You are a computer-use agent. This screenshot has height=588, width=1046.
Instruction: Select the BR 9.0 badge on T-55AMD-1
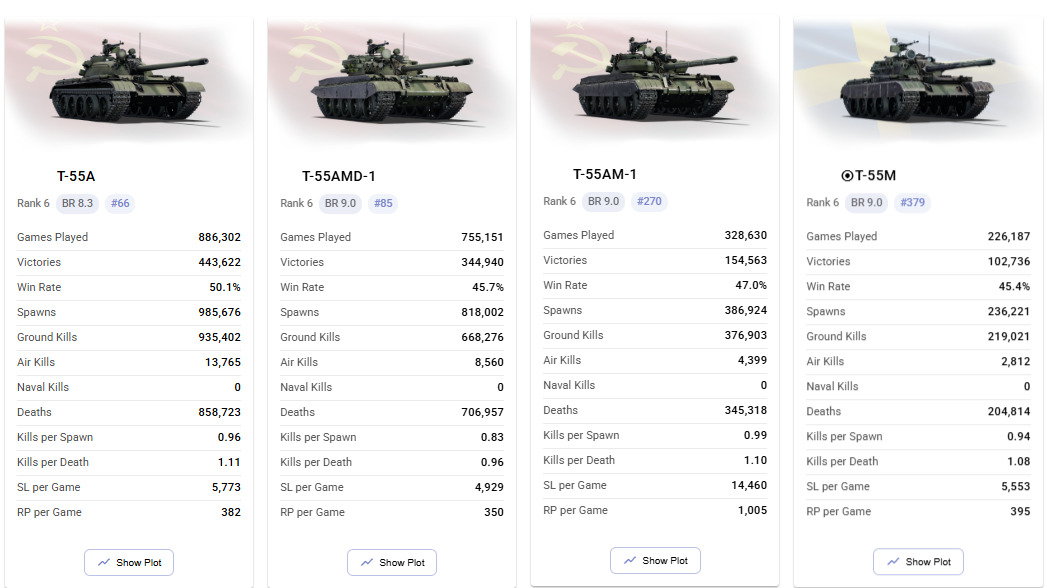point(341,203)
